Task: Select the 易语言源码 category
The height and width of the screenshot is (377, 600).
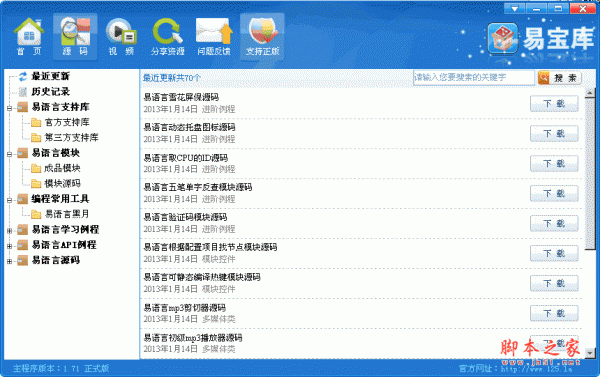Action: click(55, 260)
